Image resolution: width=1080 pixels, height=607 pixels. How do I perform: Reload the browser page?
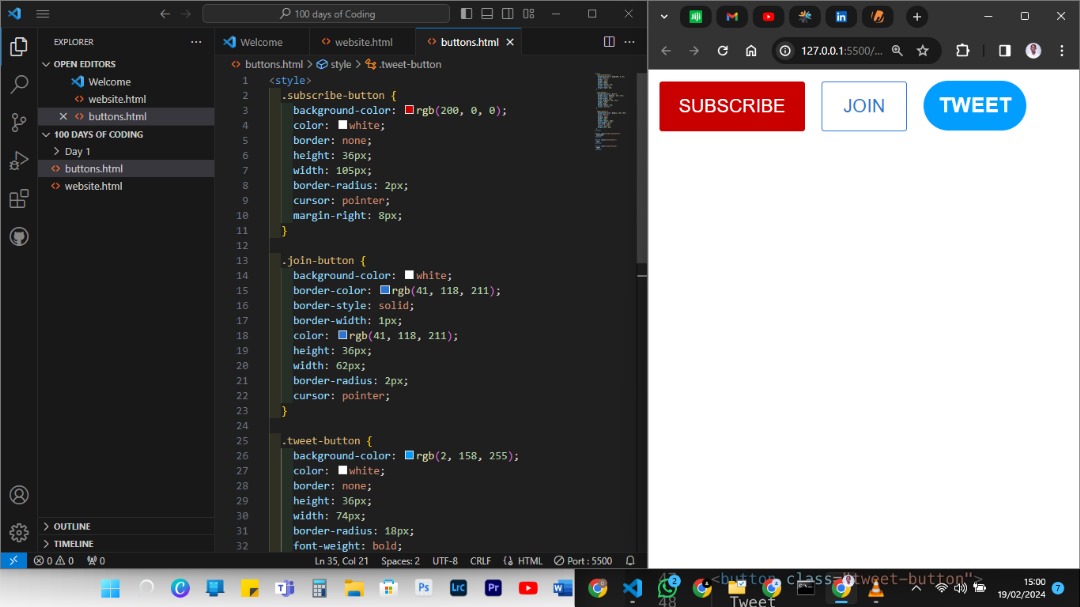pyautogui.click(x=723, y=50)
